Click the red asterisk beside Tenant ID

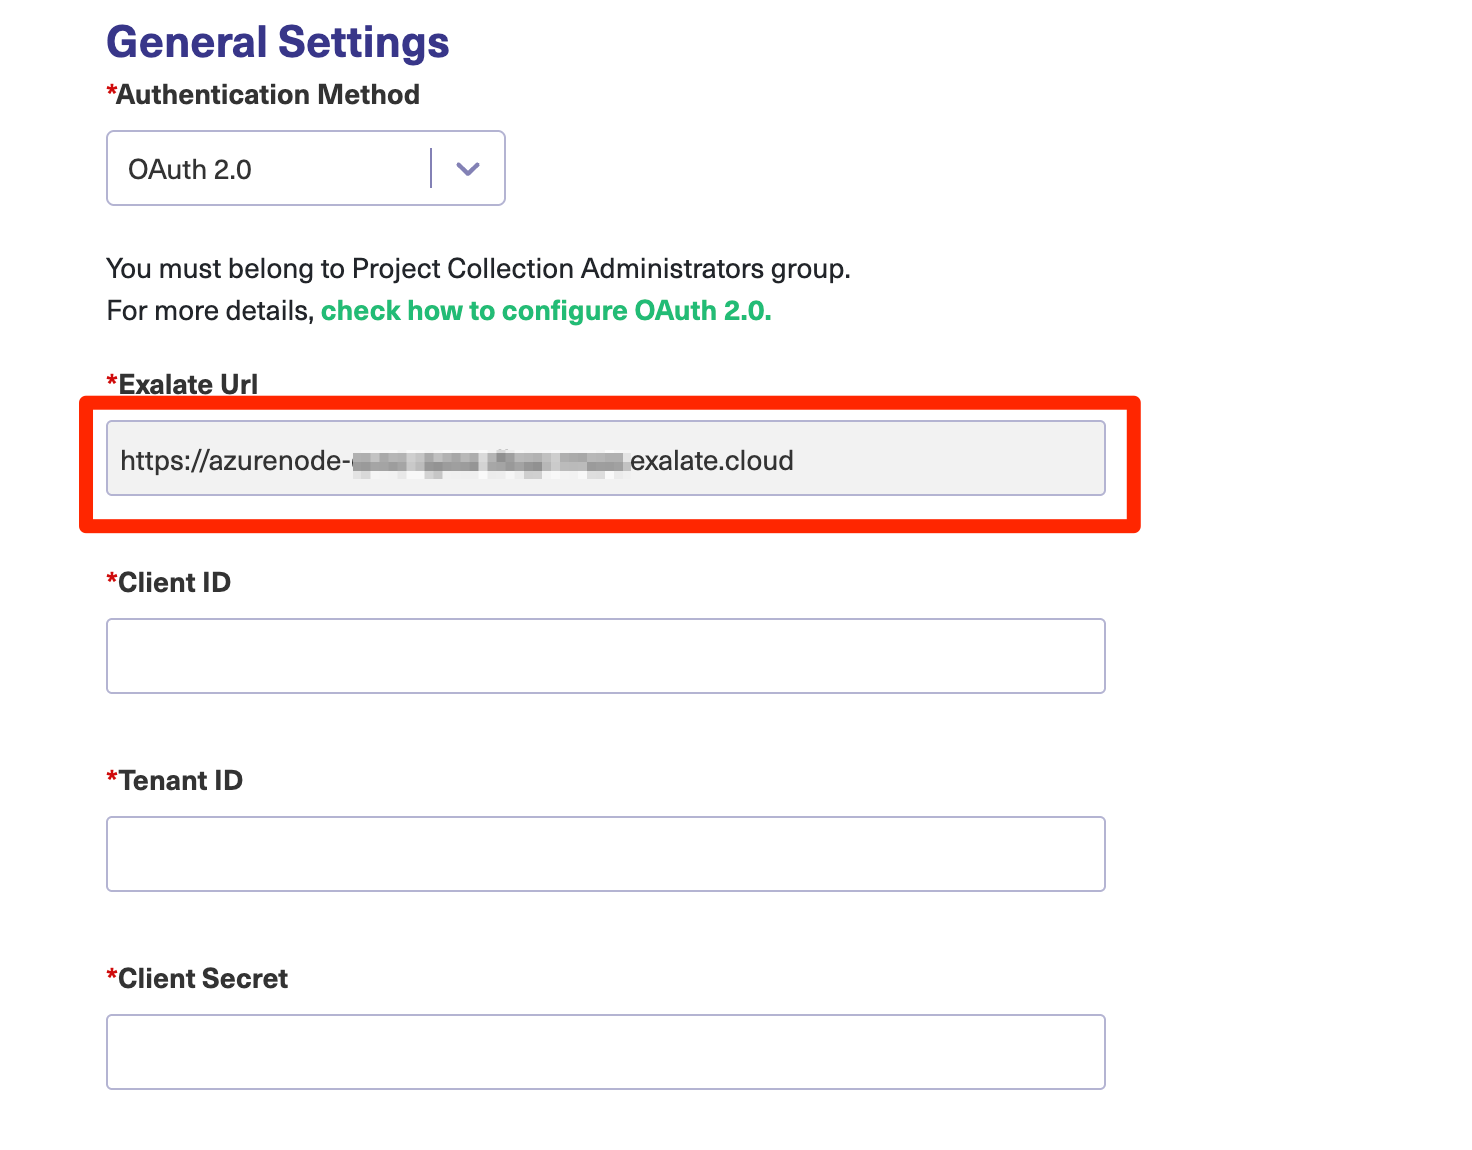112,776
